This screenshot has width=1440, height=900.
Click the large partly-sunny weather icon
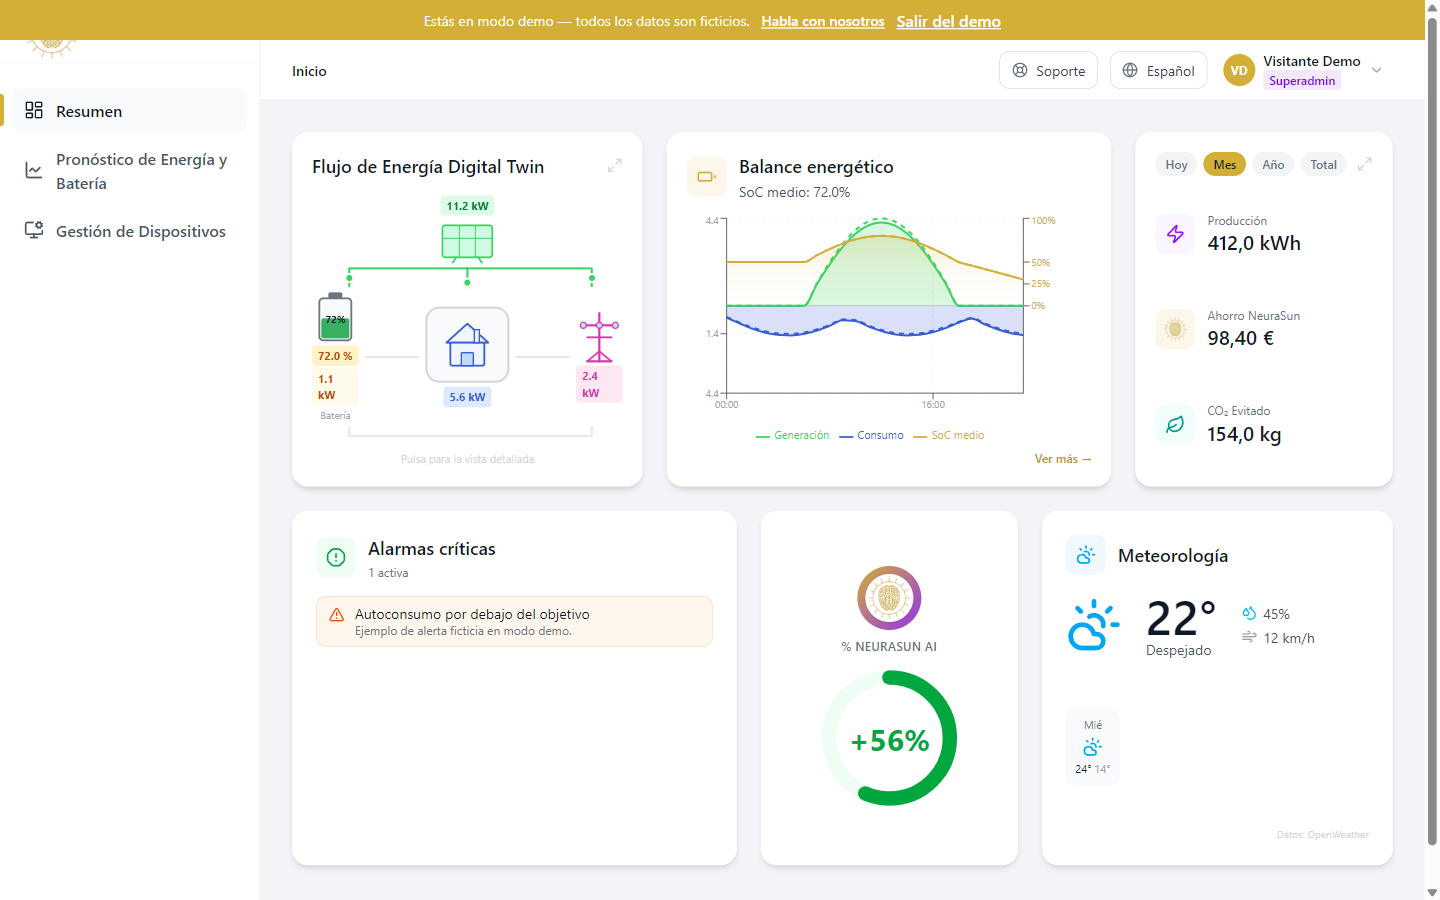(x=1093, y=626)
